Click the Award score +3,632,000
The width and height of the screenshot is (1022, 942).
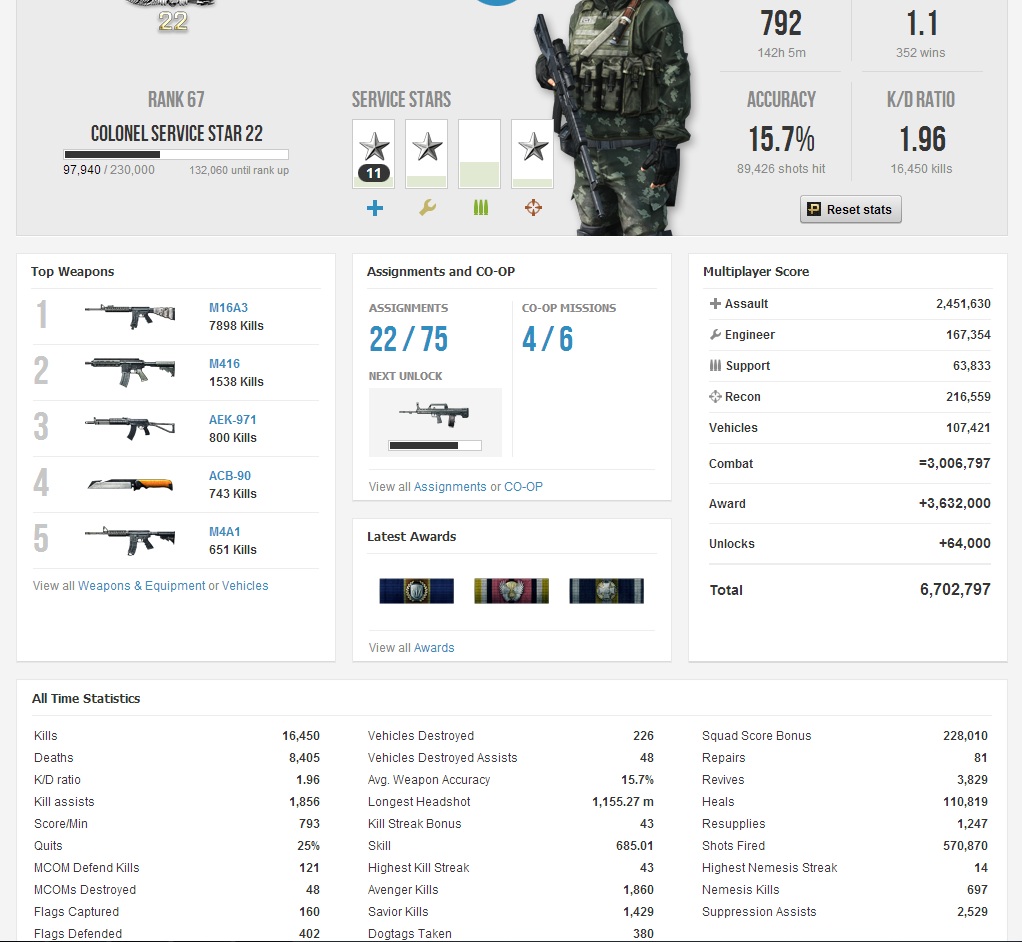point(955,503)
